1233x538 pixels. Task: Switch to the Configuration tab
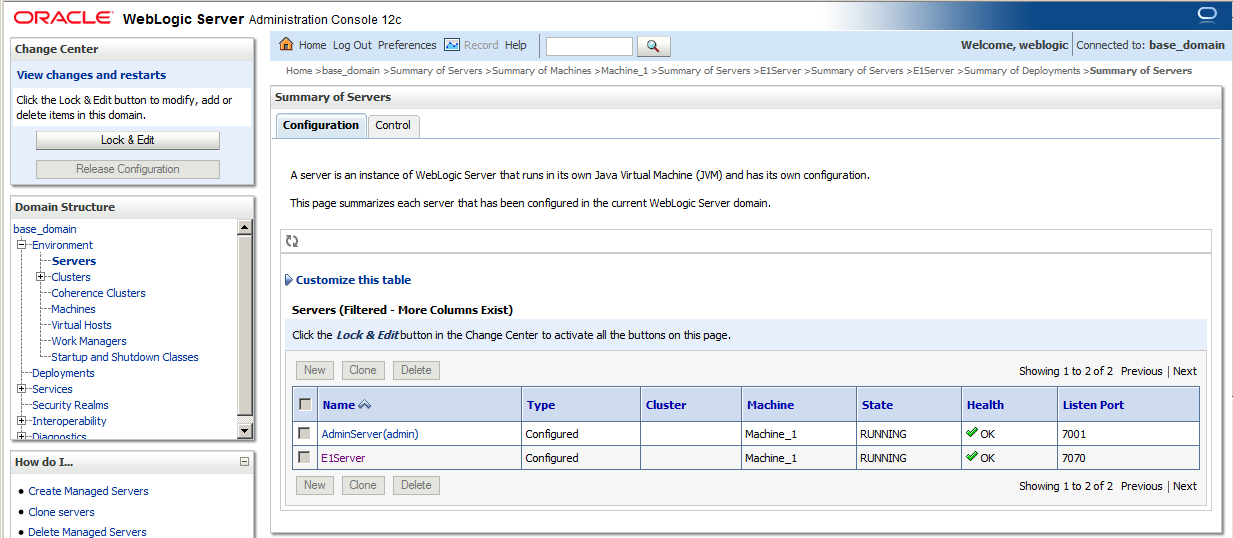tap(320, 125)
